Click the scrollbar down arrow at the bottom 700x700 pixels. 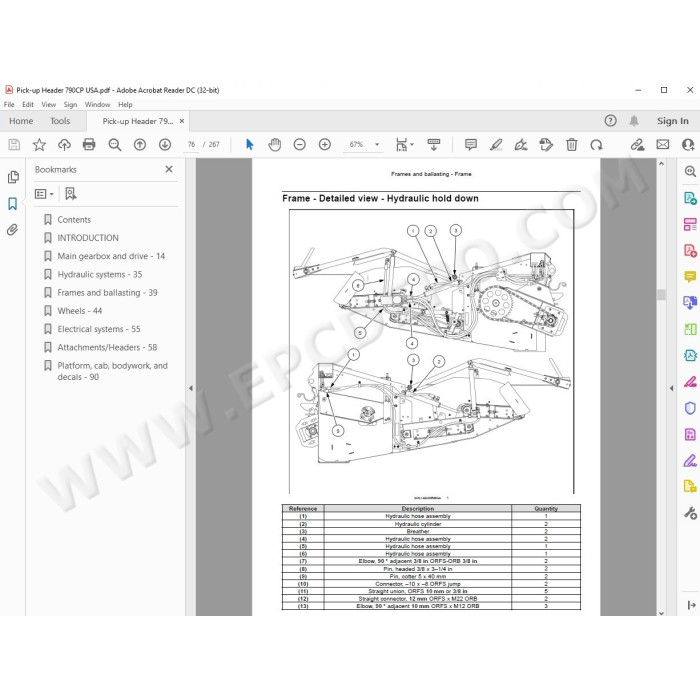661,613
